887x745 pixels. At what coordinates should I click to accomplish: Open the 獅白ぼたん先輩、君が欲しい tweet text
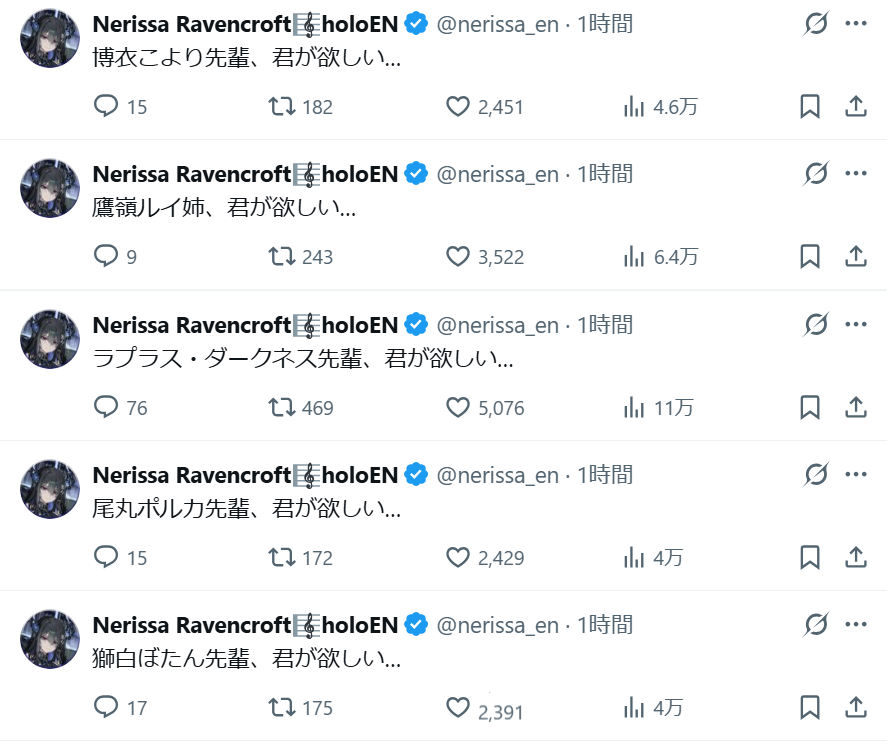click(246, 659)
